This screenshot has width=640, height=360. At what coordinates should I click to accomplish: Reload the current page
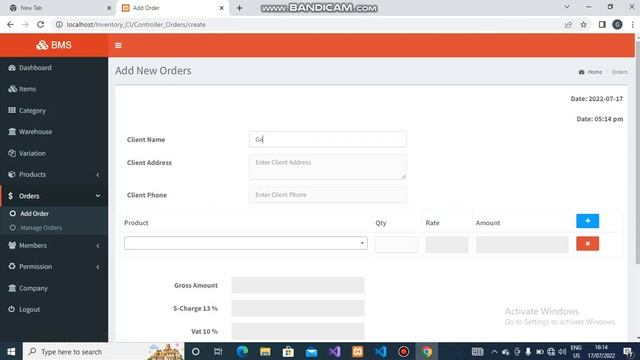(40, 24)
